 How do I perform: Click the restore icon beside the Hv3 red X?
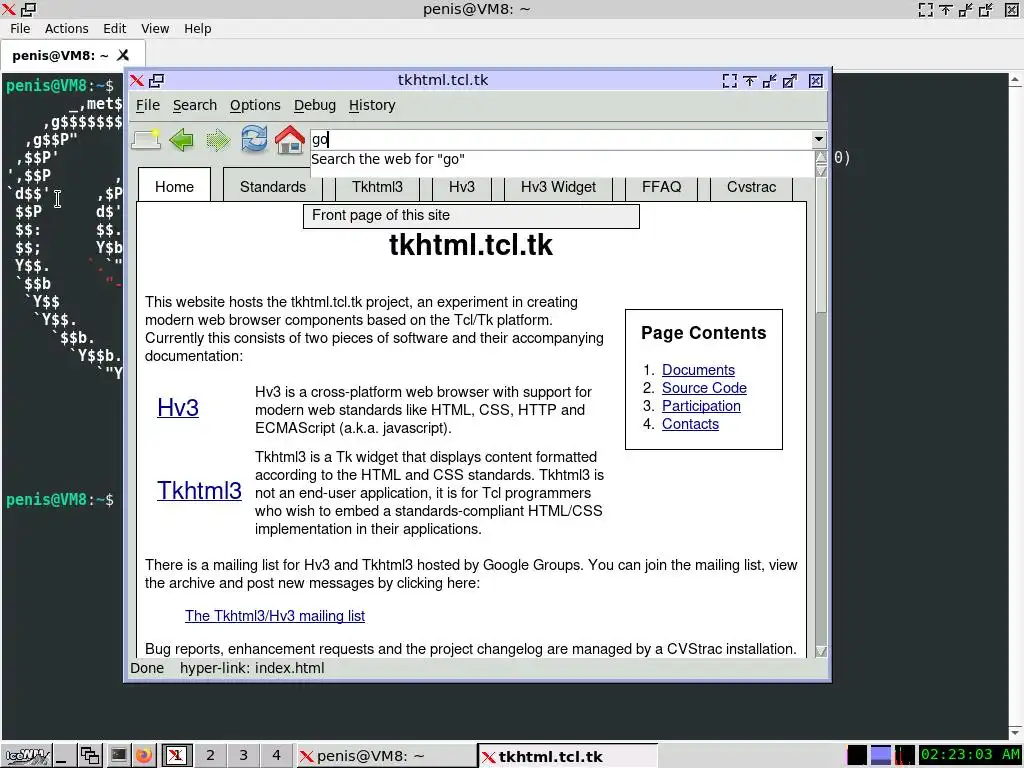[157, 80]
